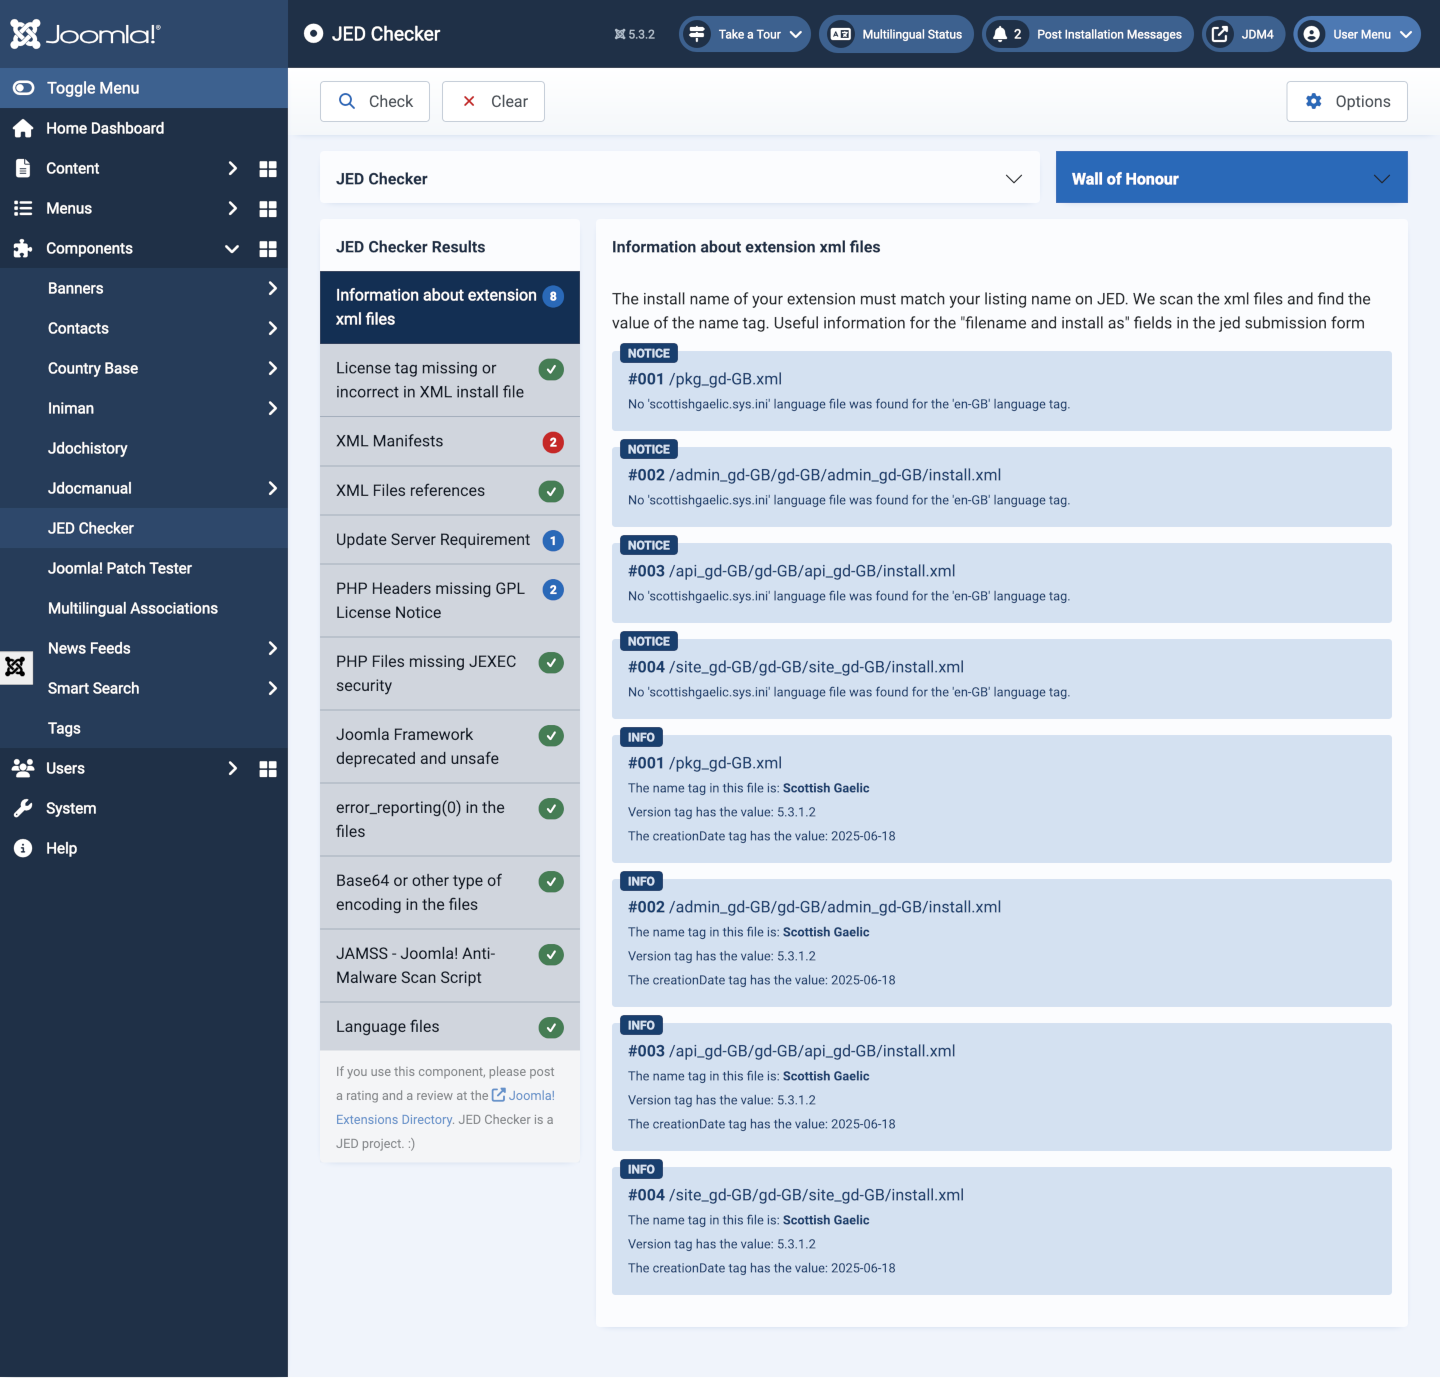Screen dimensions: 1440x1378
Task: Click info #004 /site_gd-GB install.xml entry
Action: pos(1002,1231)
